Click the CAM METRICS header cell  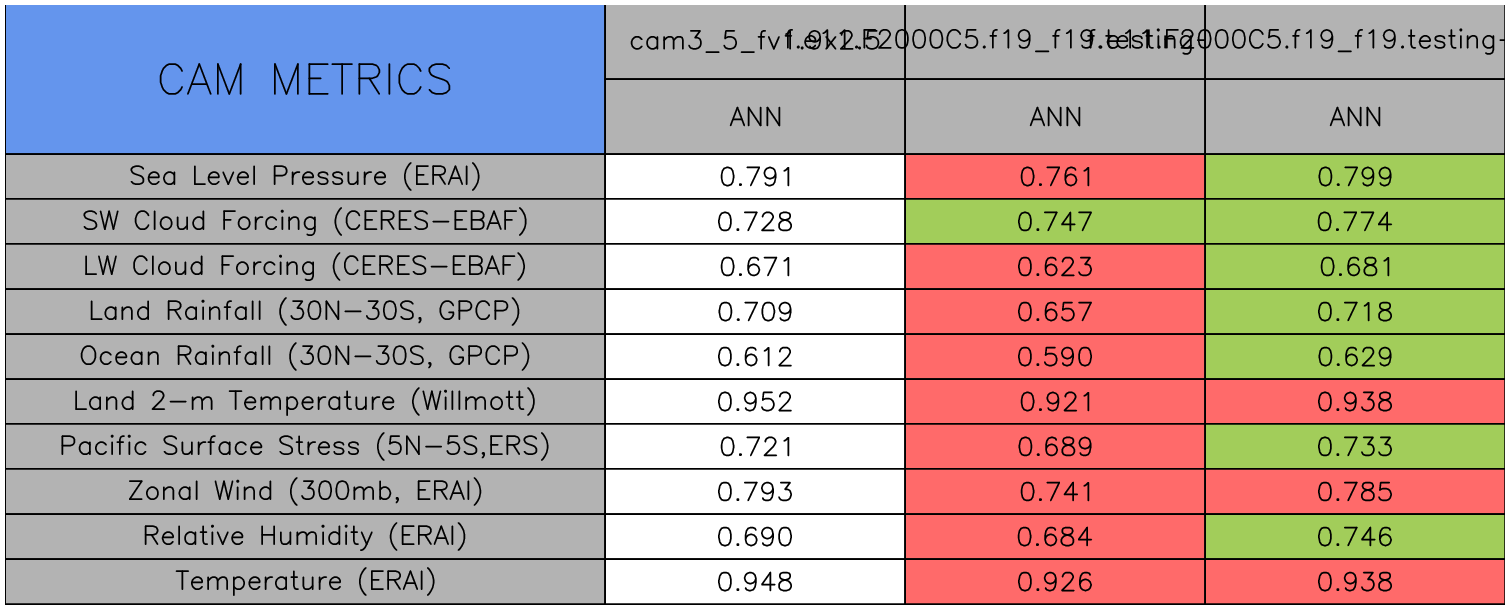[305, 80]
